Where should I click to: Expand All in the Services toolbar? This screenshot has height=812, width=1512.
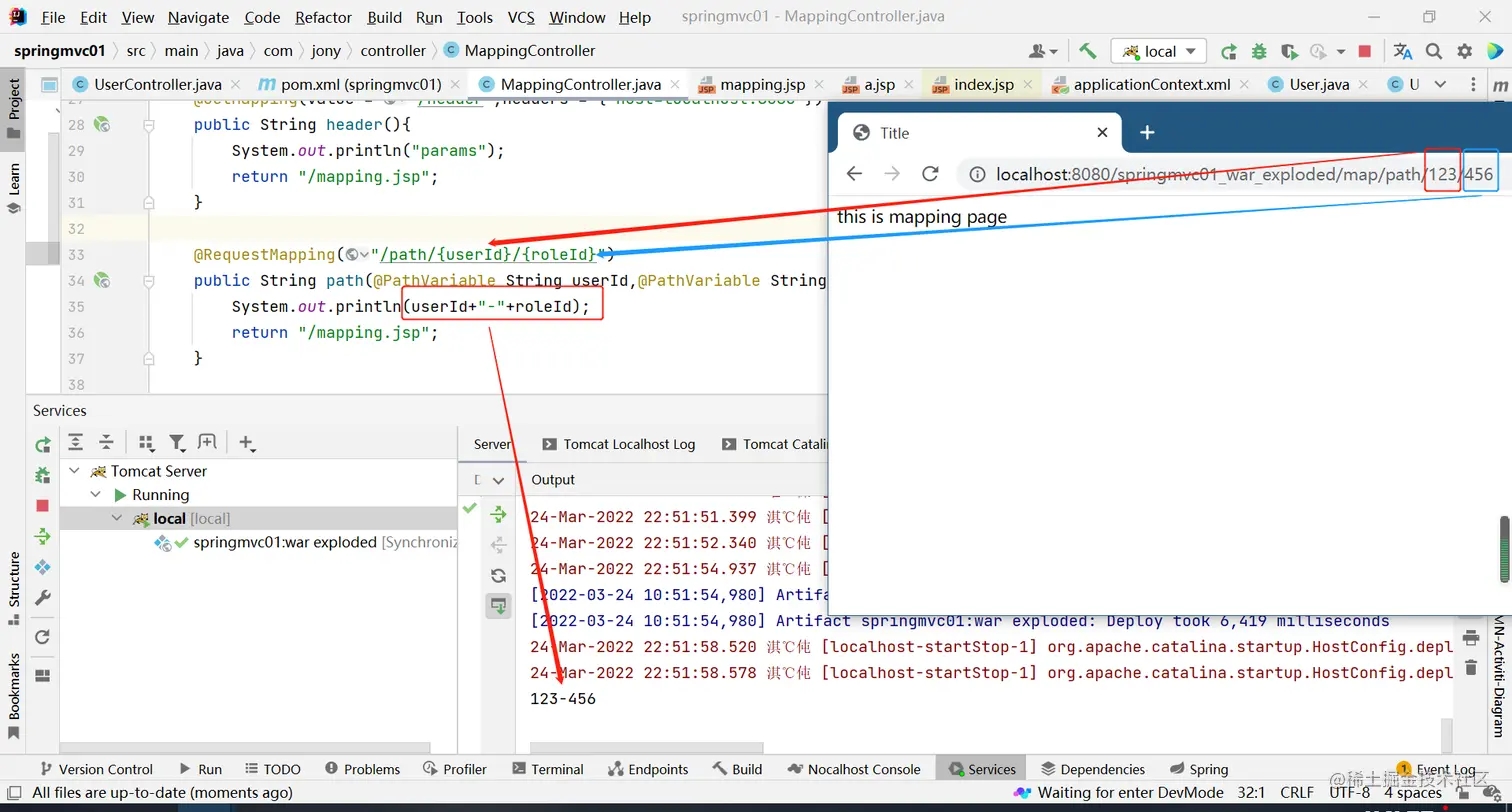[x=75, y=443]
